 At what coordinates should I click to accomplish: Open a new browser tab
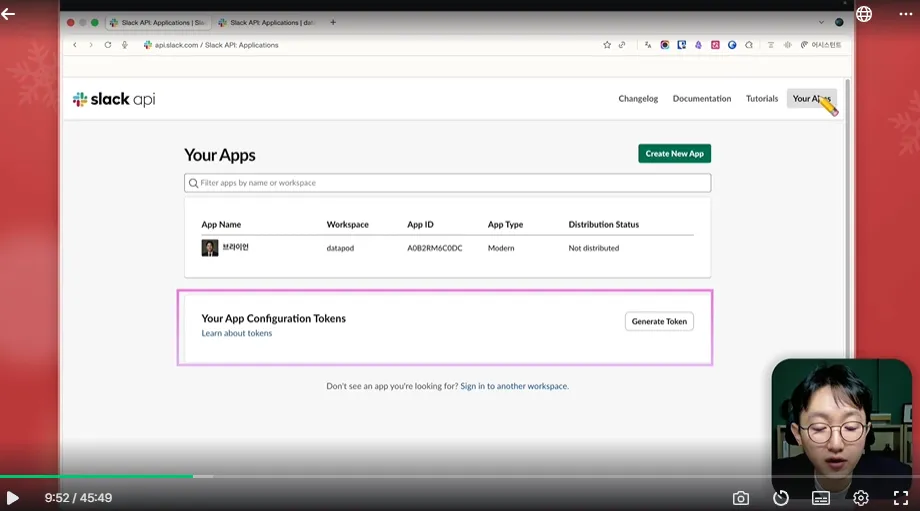(333, 22)
